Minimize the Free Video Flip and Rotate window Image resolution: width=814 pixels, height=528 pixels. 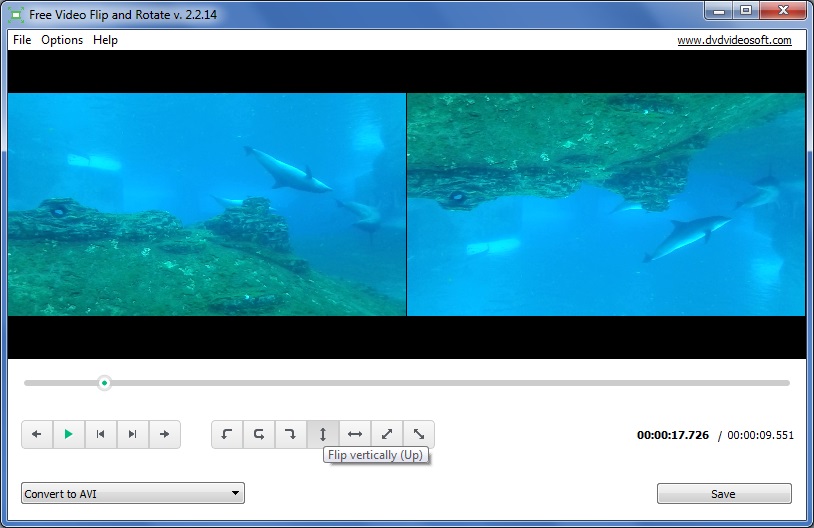(718, 11)
